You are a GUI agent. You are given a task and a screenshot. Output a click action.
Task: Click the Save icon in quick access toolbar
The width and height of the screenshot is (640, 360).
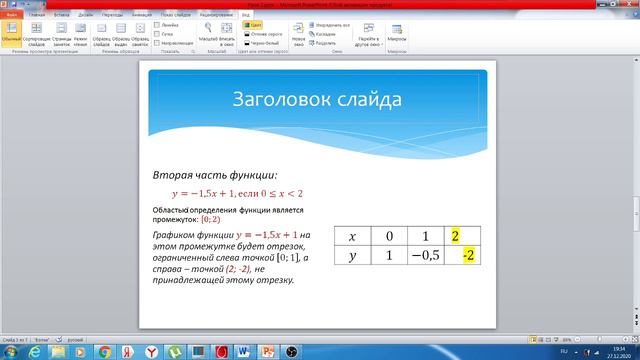click(x=14, y=4)
